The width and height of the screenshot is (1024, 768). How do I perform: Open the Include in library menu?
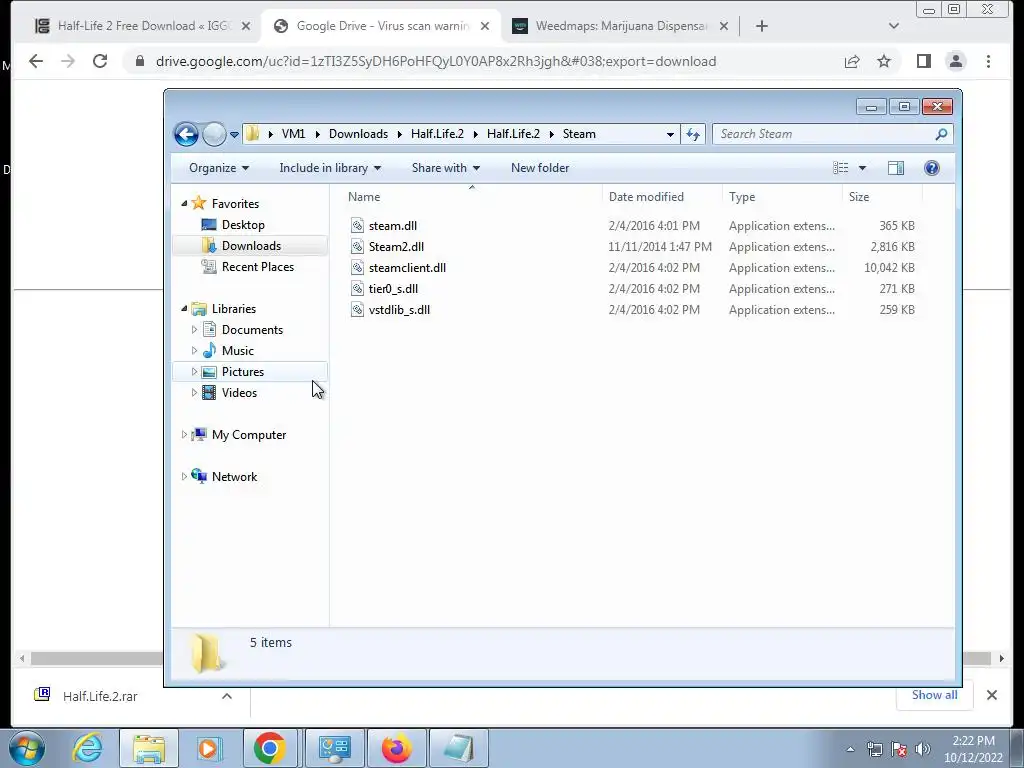pyautogui.click(x=330, y=168)
